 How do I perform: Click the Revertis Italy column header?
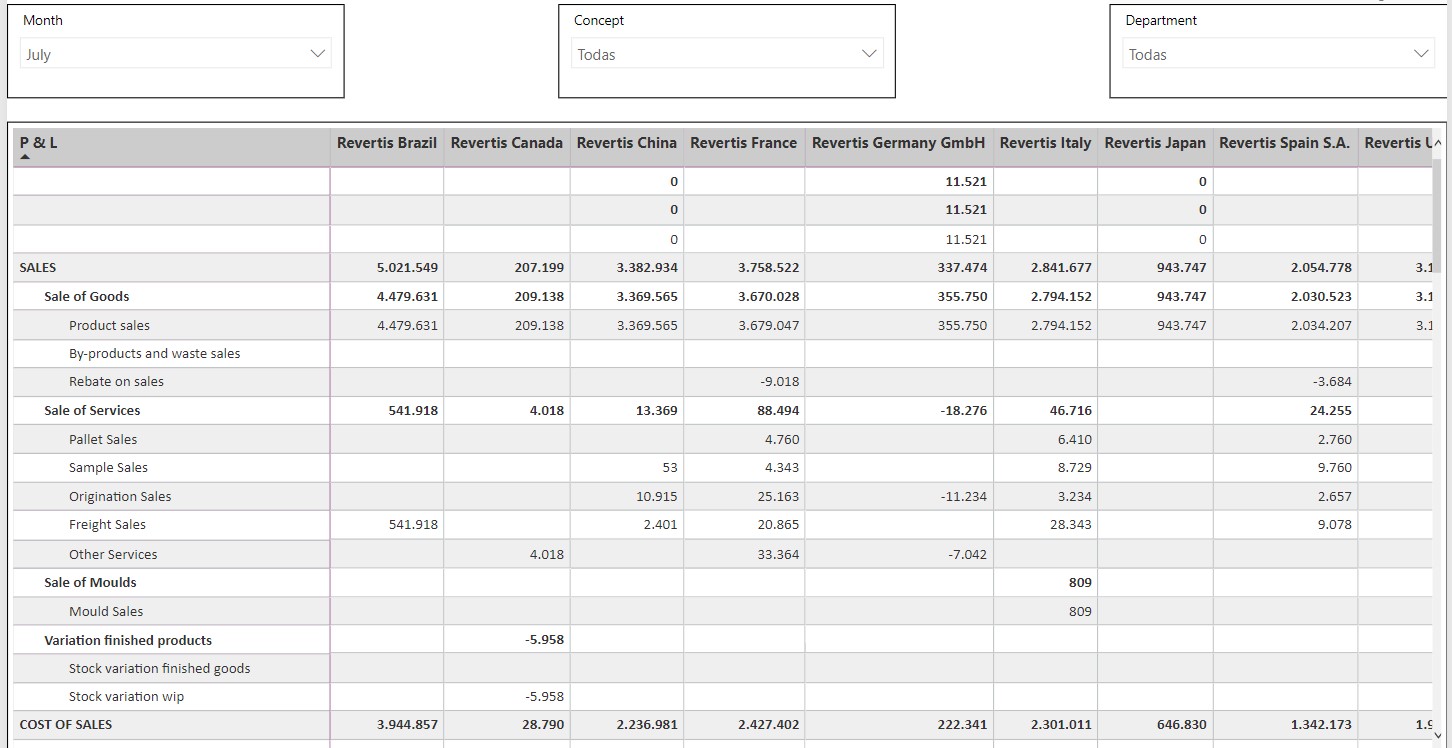(1045, 143)
